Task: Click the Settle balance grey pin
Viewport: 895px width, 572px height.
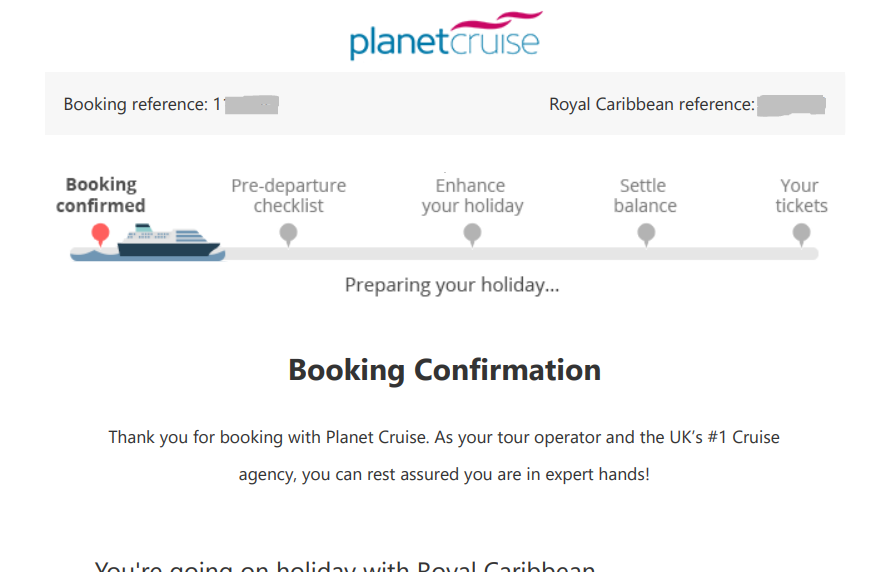Action: (x=646, y=235)
